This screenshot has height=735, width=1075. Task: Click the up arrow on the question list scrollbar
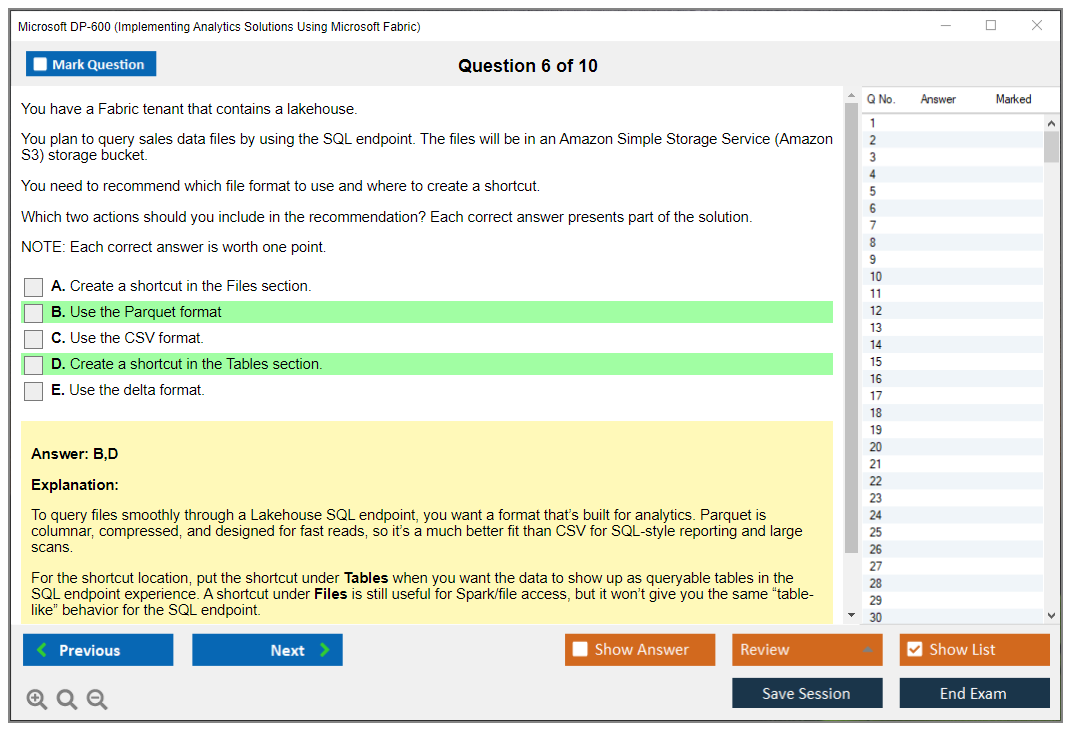(1052, 122)
